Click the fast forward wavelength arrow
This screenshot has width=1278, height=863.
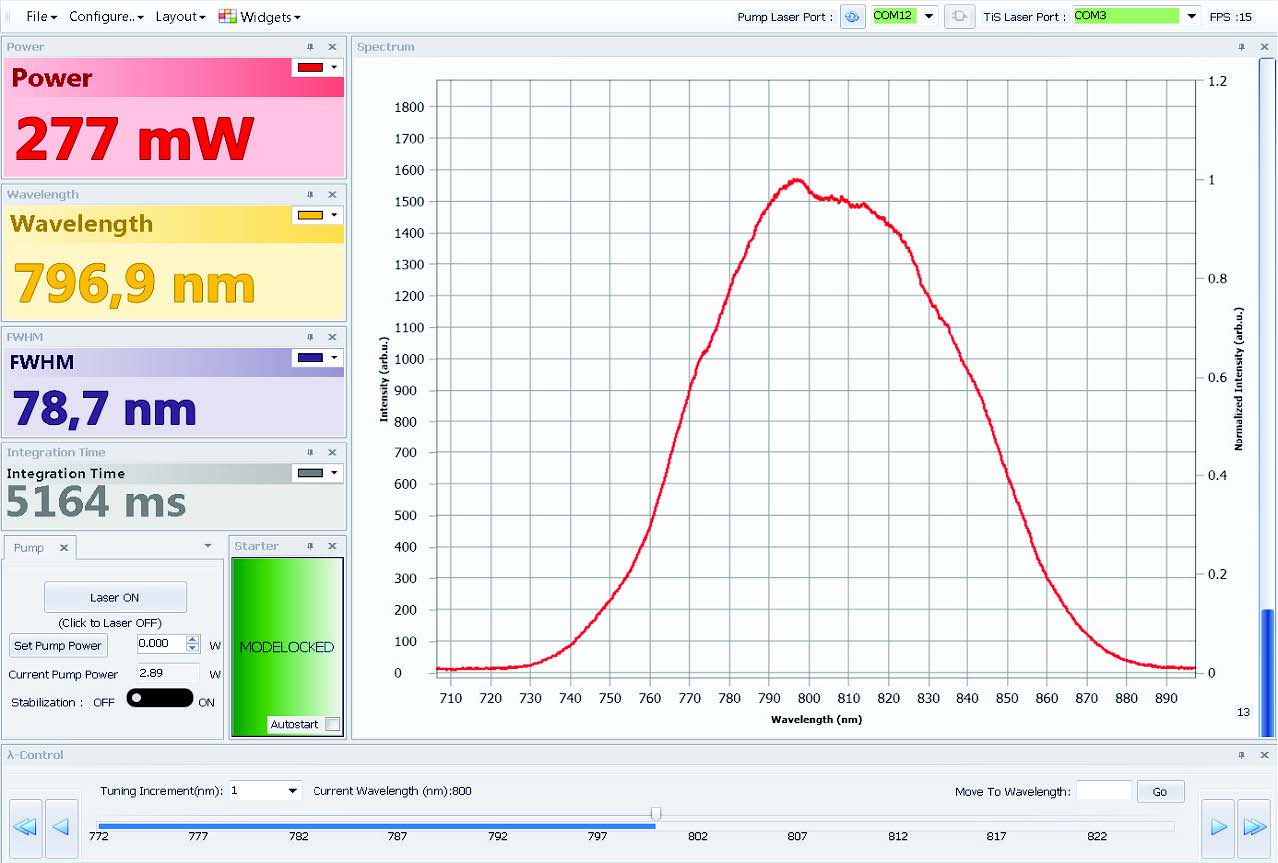1253,827
